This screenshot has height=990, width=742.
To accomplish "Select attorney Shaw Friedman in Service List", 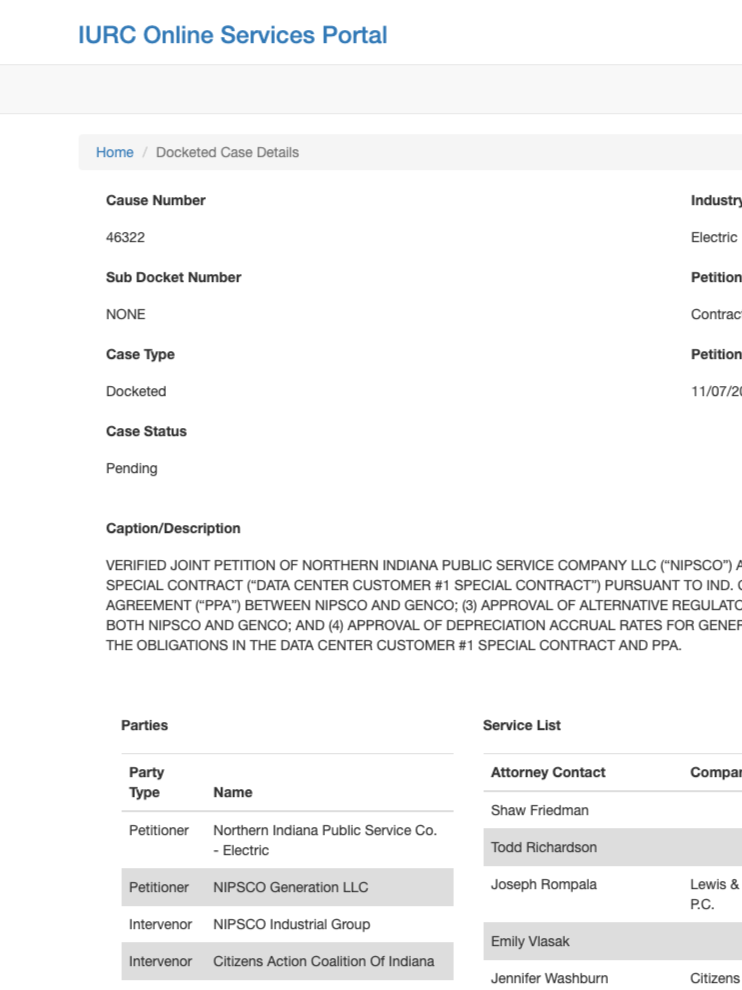I will coord(539,810).
